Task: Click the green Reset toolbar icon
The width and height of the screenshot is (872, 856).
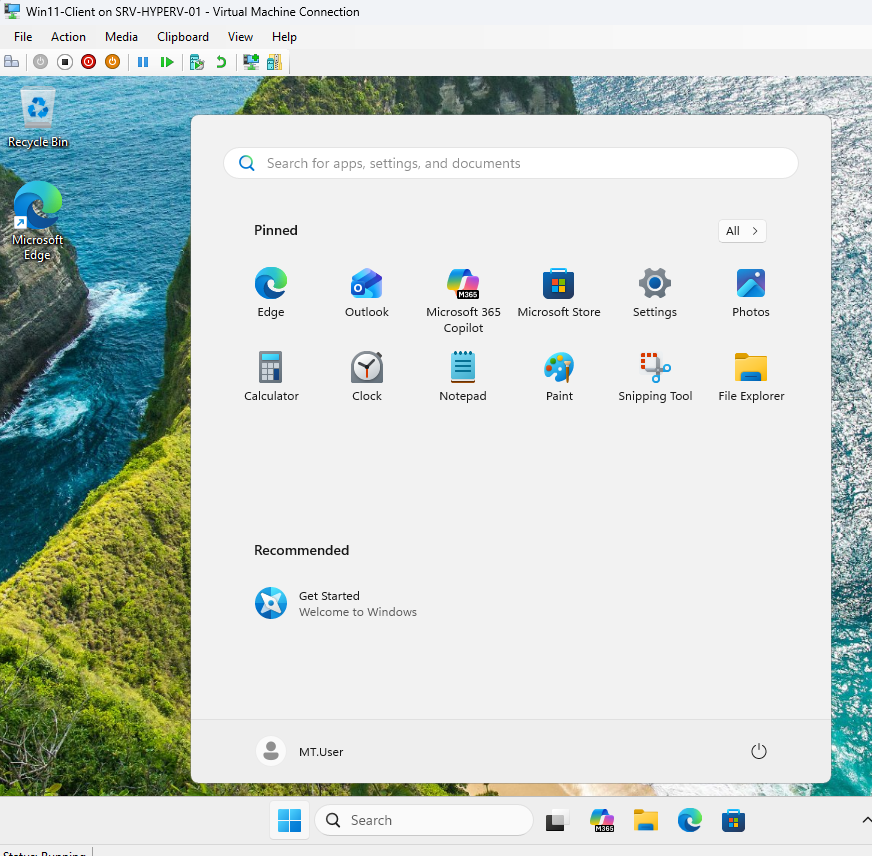Action: click(167, 62)
